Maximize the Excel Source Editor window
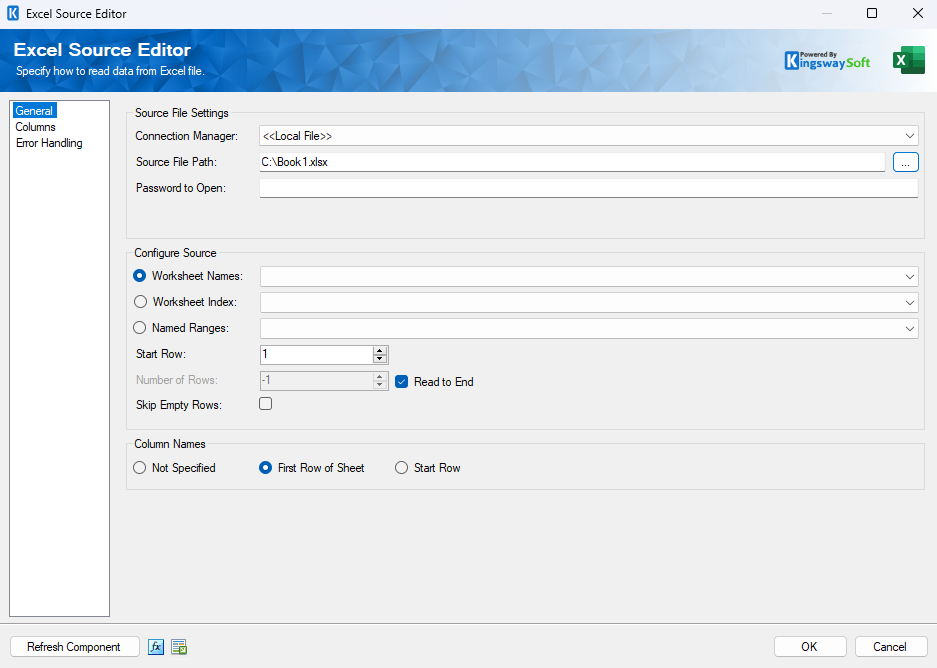 872,13
